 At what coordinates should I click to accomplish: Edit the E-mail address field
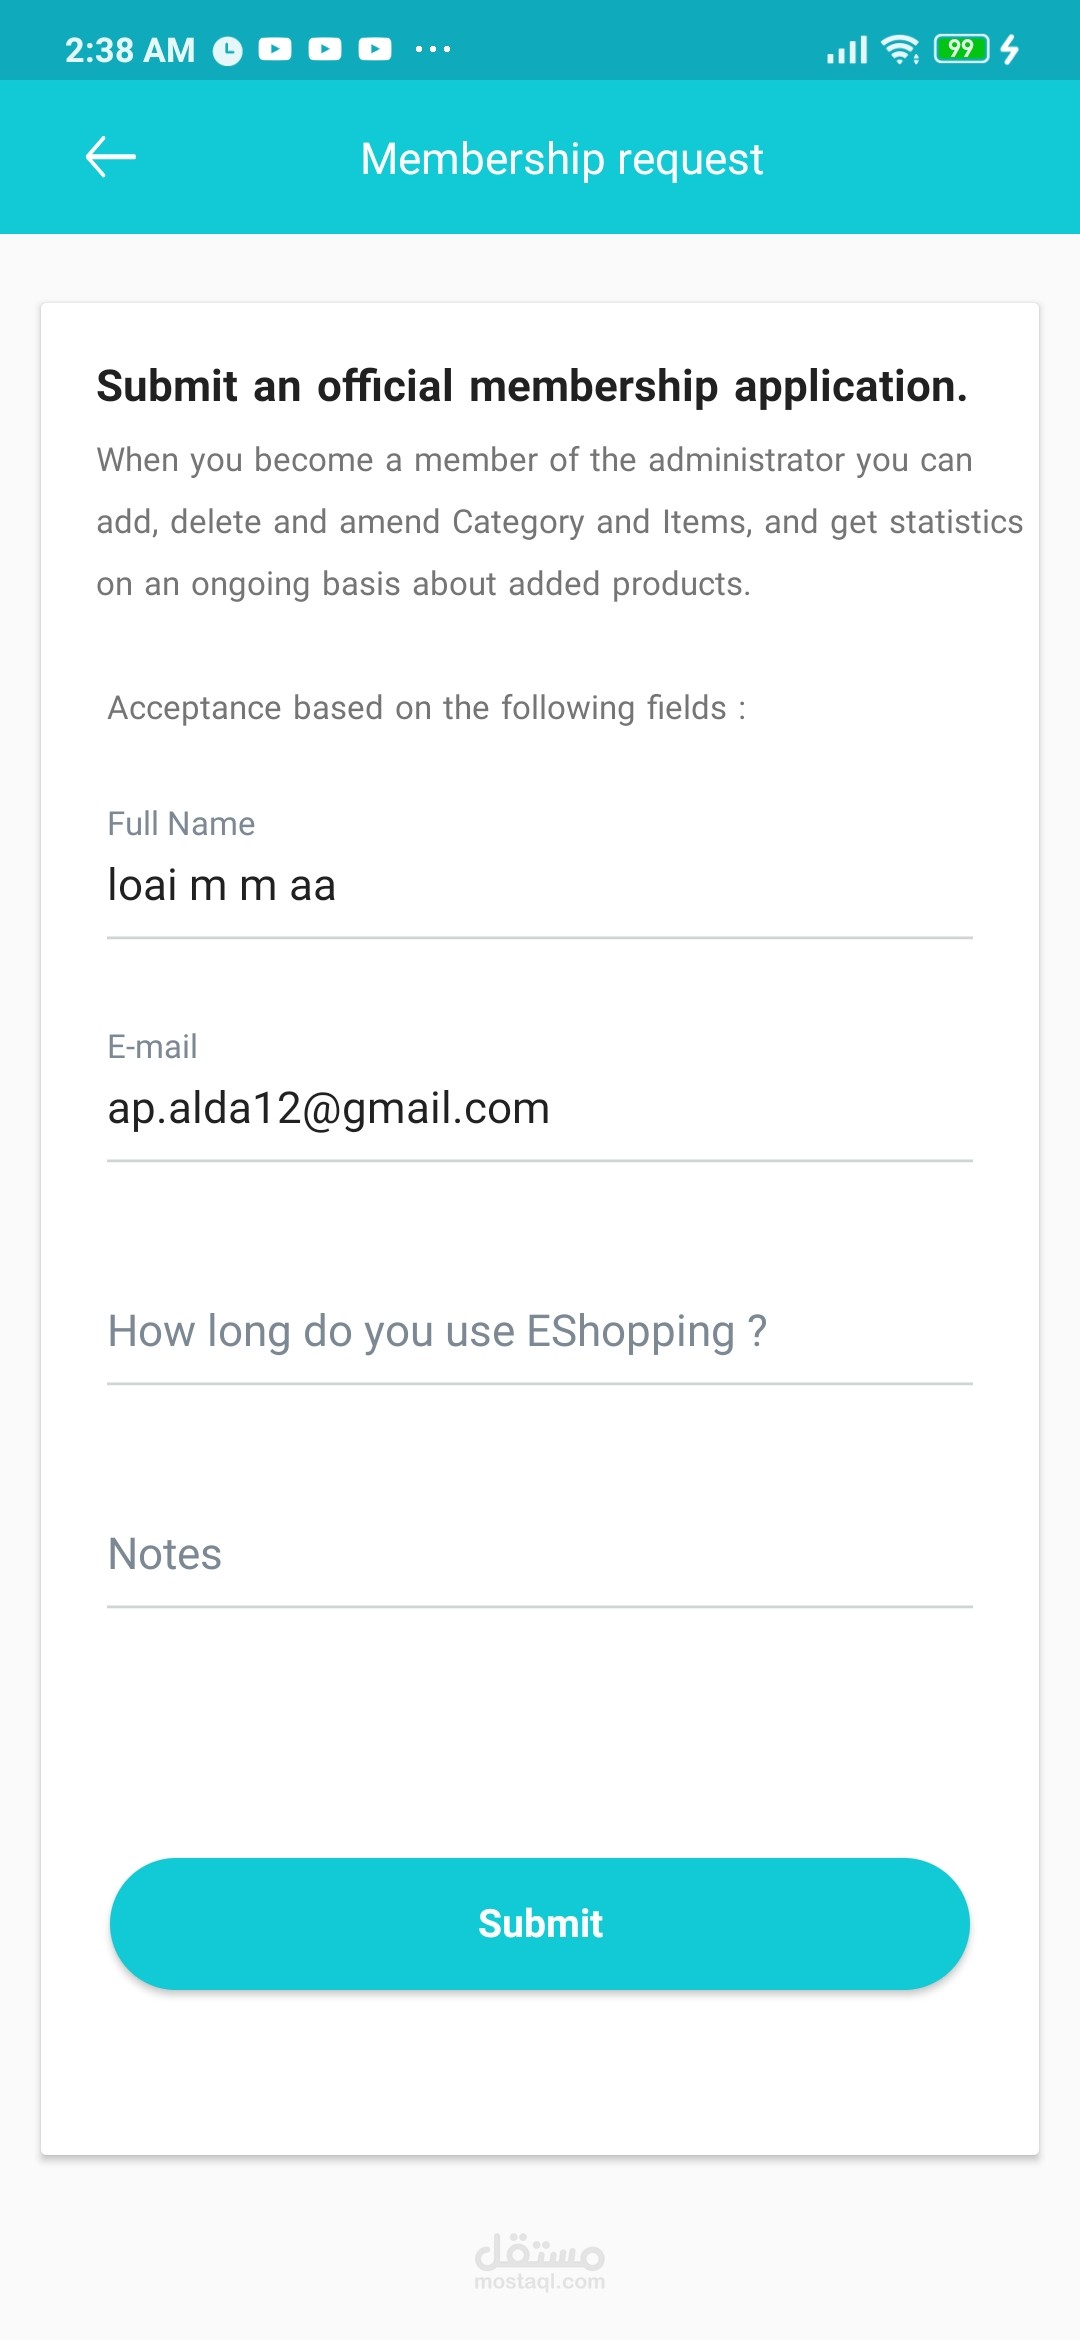pos(540,1108)
